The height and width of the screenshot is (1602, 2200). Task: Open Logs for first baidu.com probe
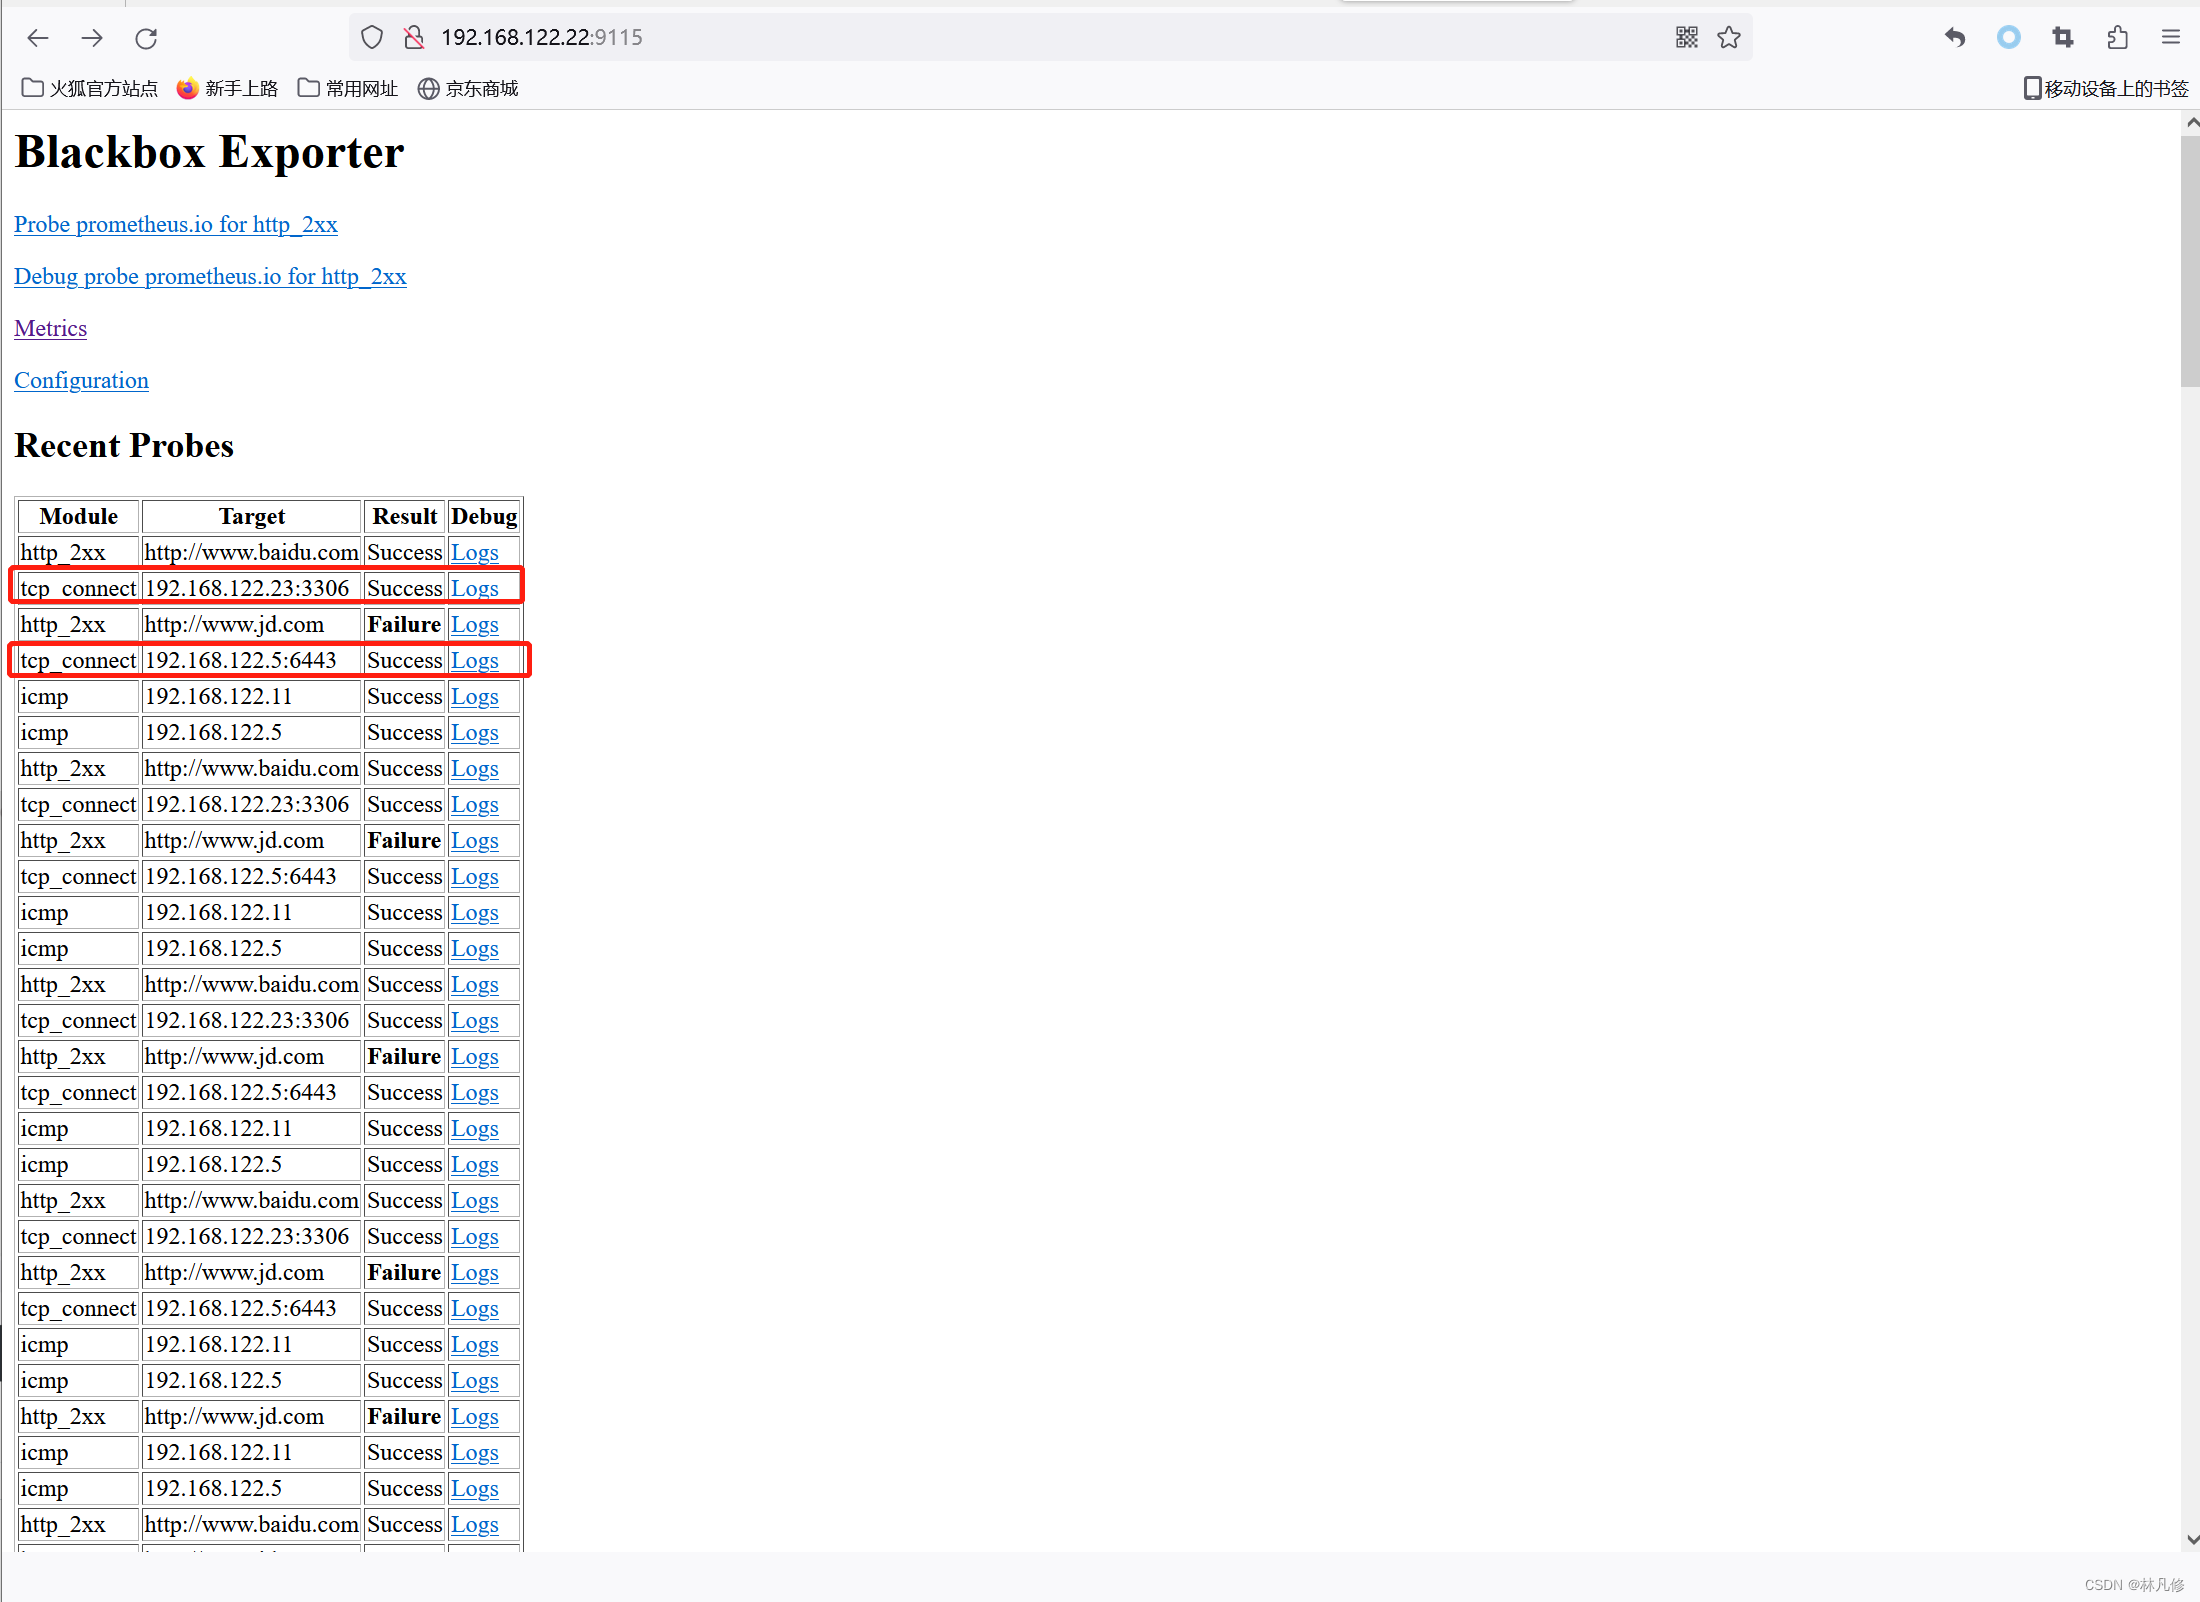coord(474,553)
